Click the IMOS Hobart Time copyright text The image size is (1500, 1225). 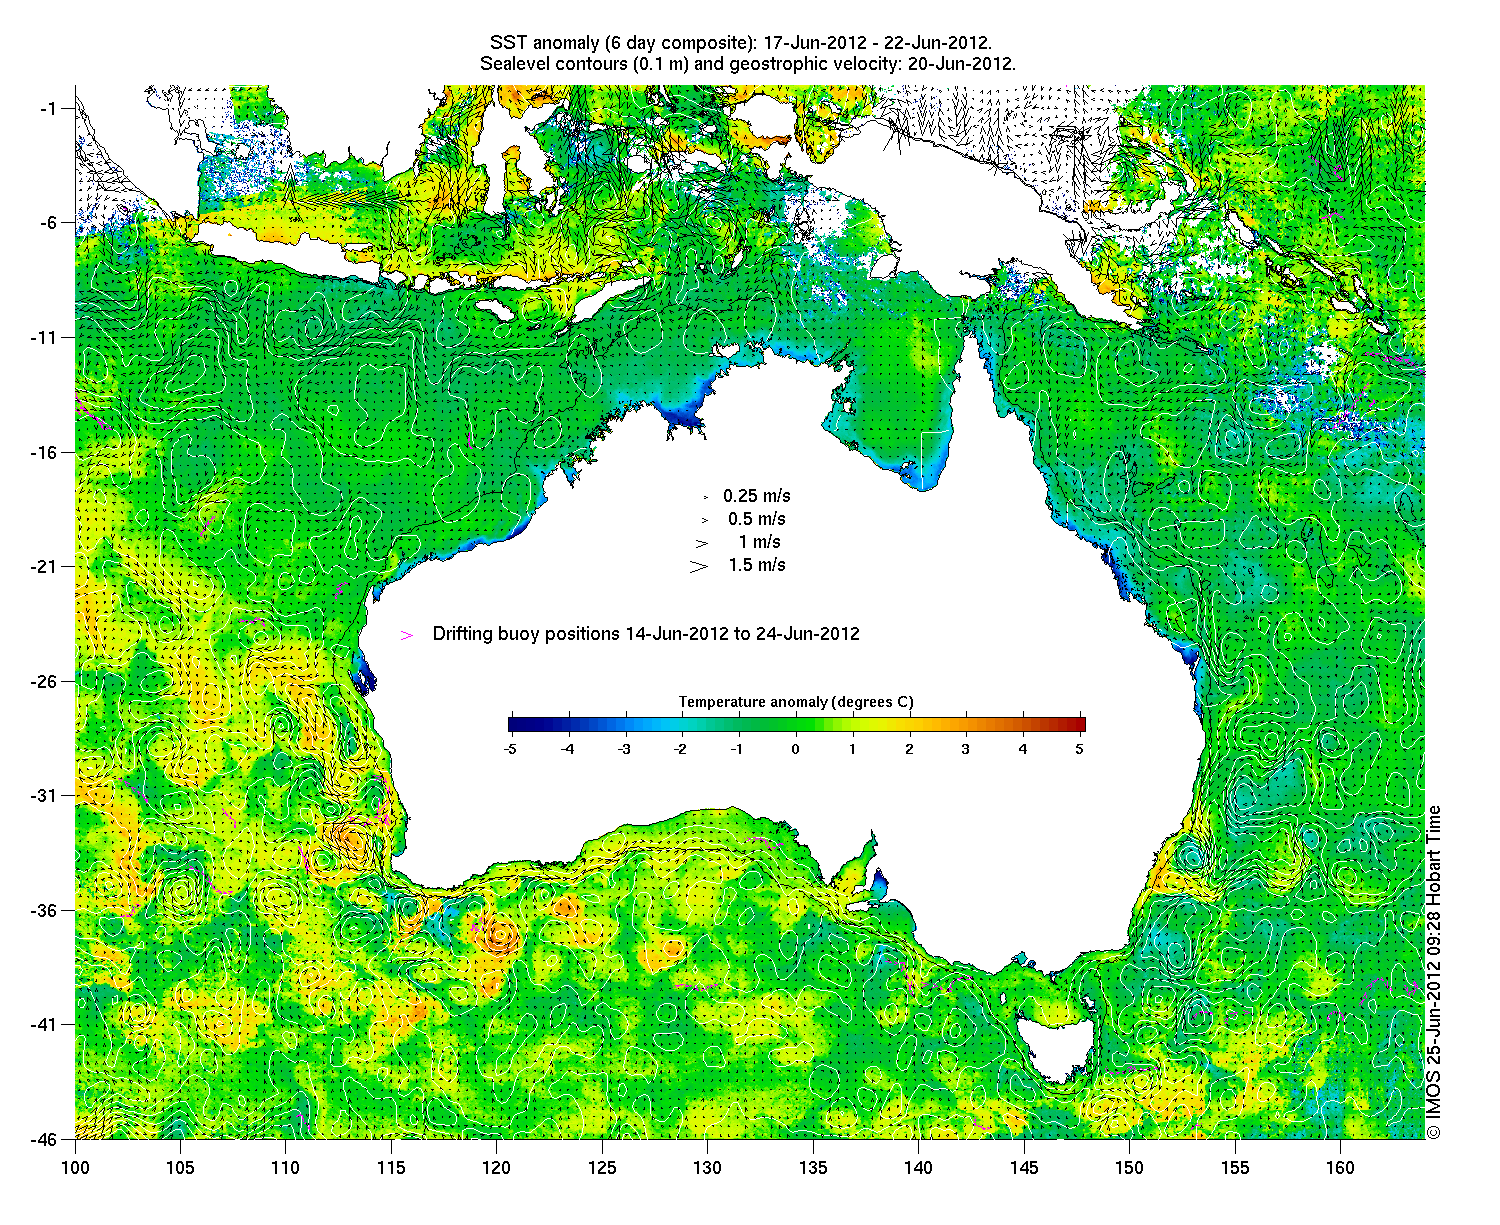coord(1434,971)
